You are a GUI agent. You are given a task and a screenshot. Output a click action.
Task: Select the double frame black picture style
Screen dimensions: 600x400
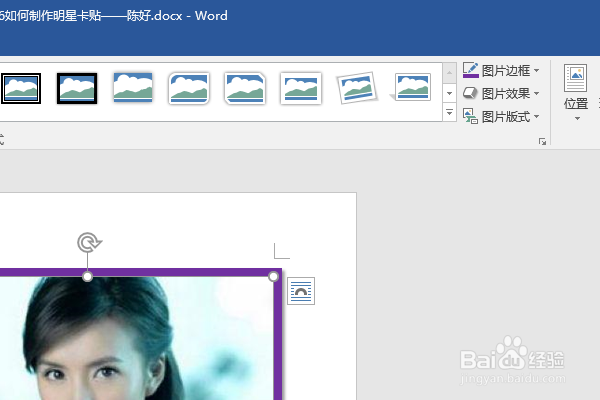[x=21, y=88]
